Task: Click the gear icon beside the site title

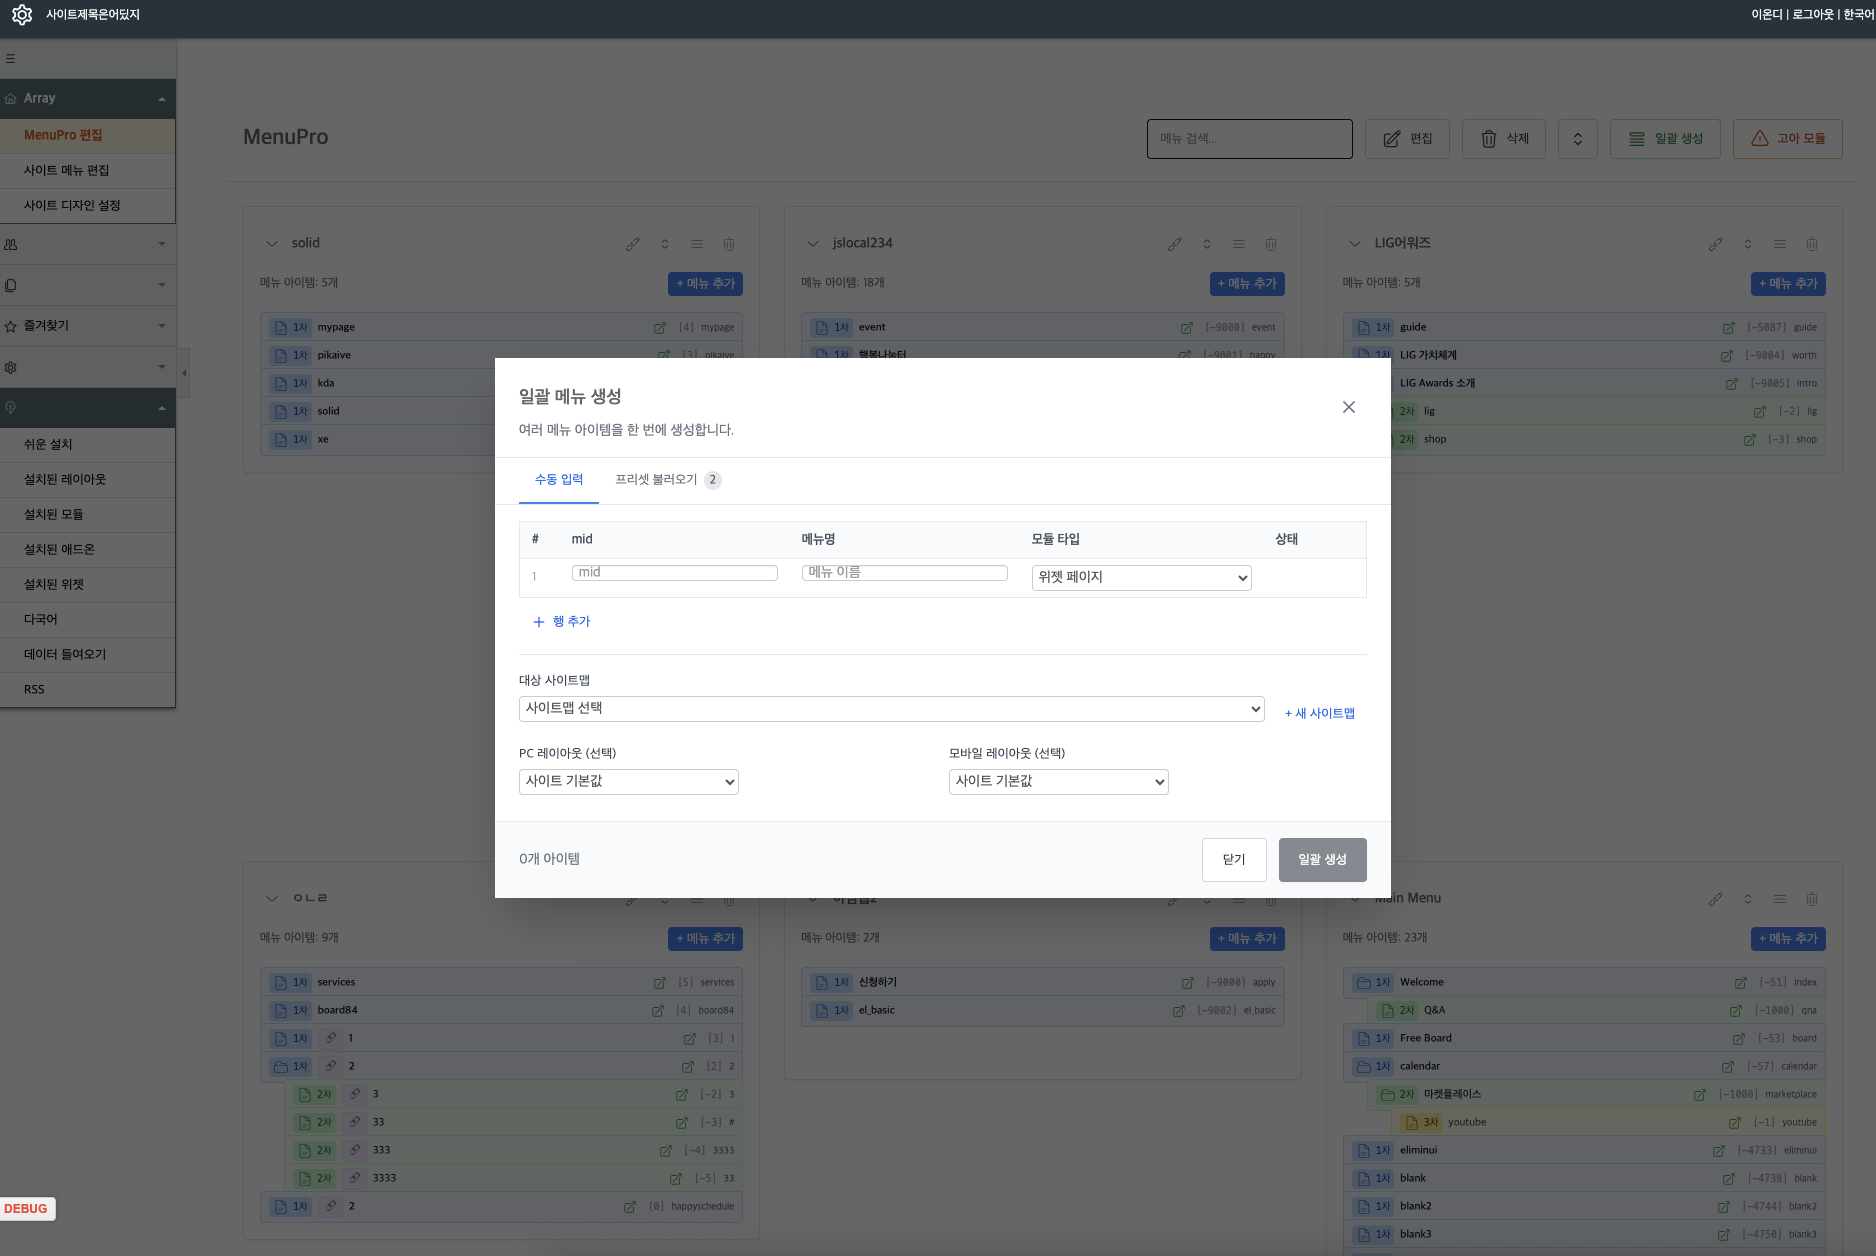Action: [x=22, y=15]
